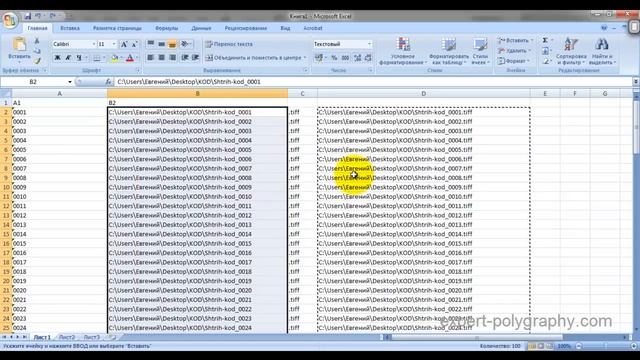Open the insert function fx dialog

(108, 82)
